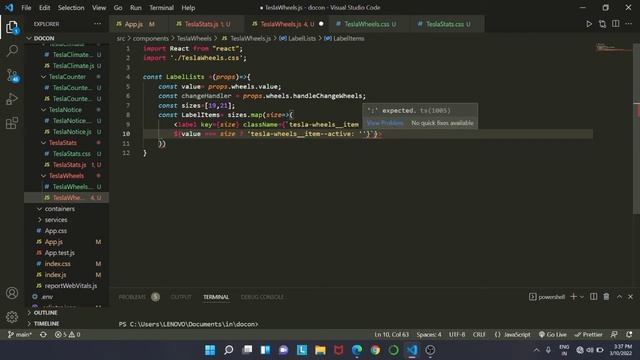This screenshot has height=360, width=640.
Task: Click the Run Code play icon
Action: pyautogui.click(x=589, y=24)
